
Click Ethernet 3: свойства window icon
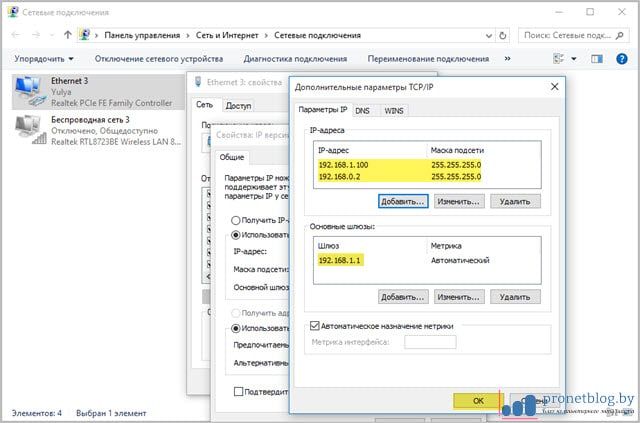point(198,82)
